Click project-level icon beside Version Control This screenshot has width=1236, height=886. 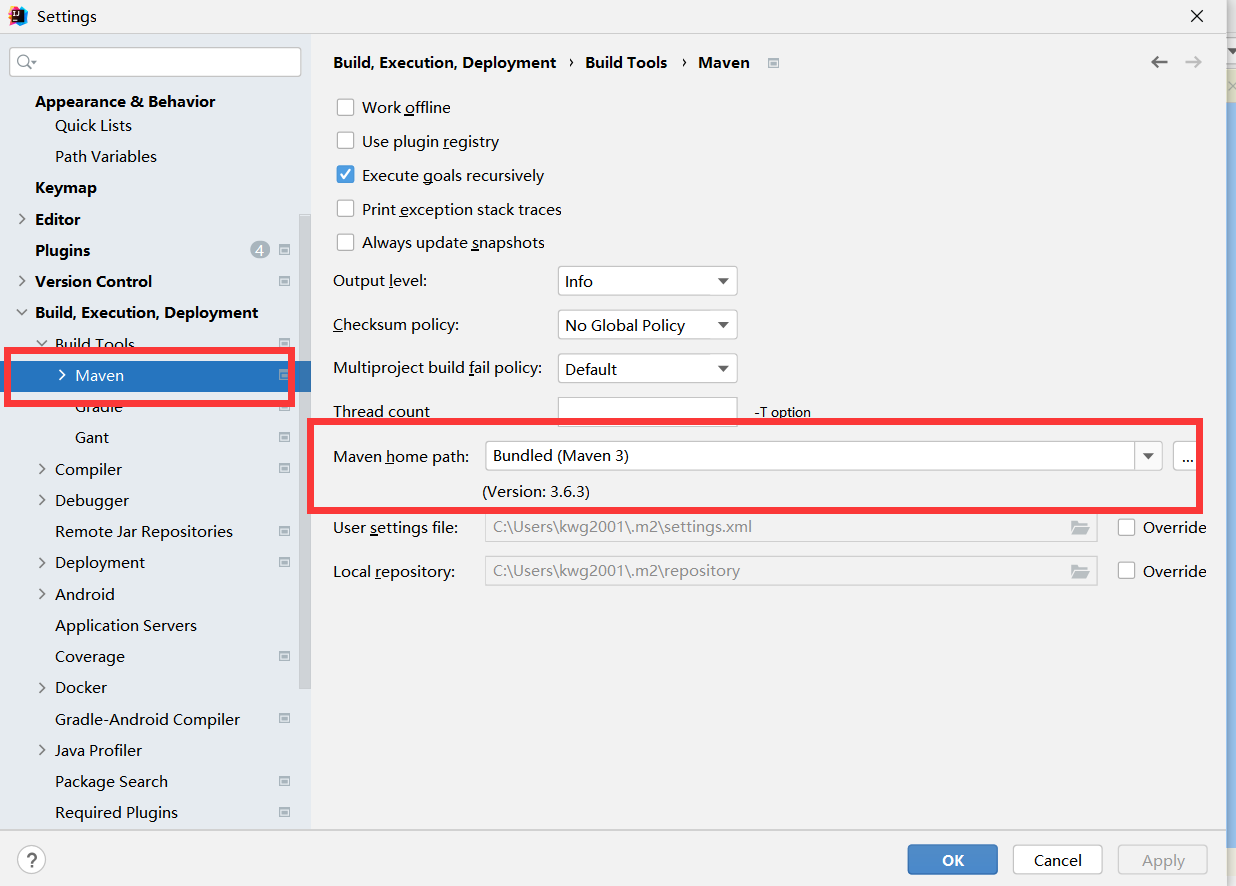click(285, 281)
